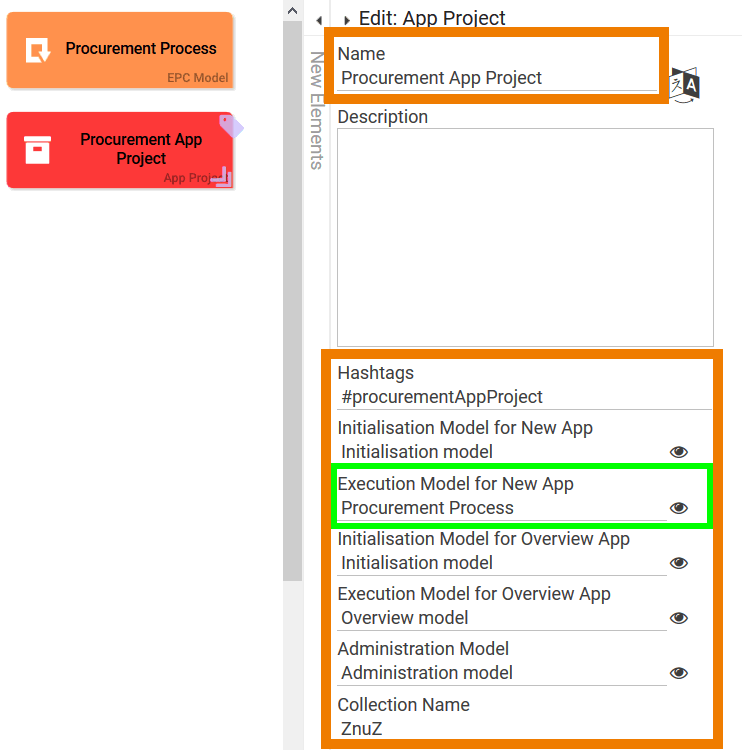
Task: Click the tag icon on the App Project card
Action: 231,125
